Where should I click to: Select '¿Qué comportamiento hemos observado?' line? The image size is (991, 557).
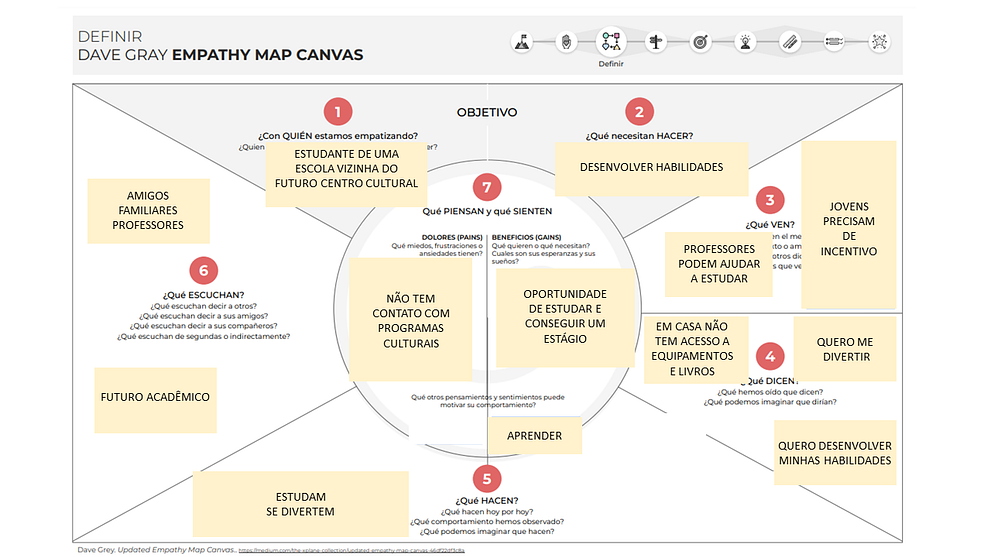(x=487, y=522)
